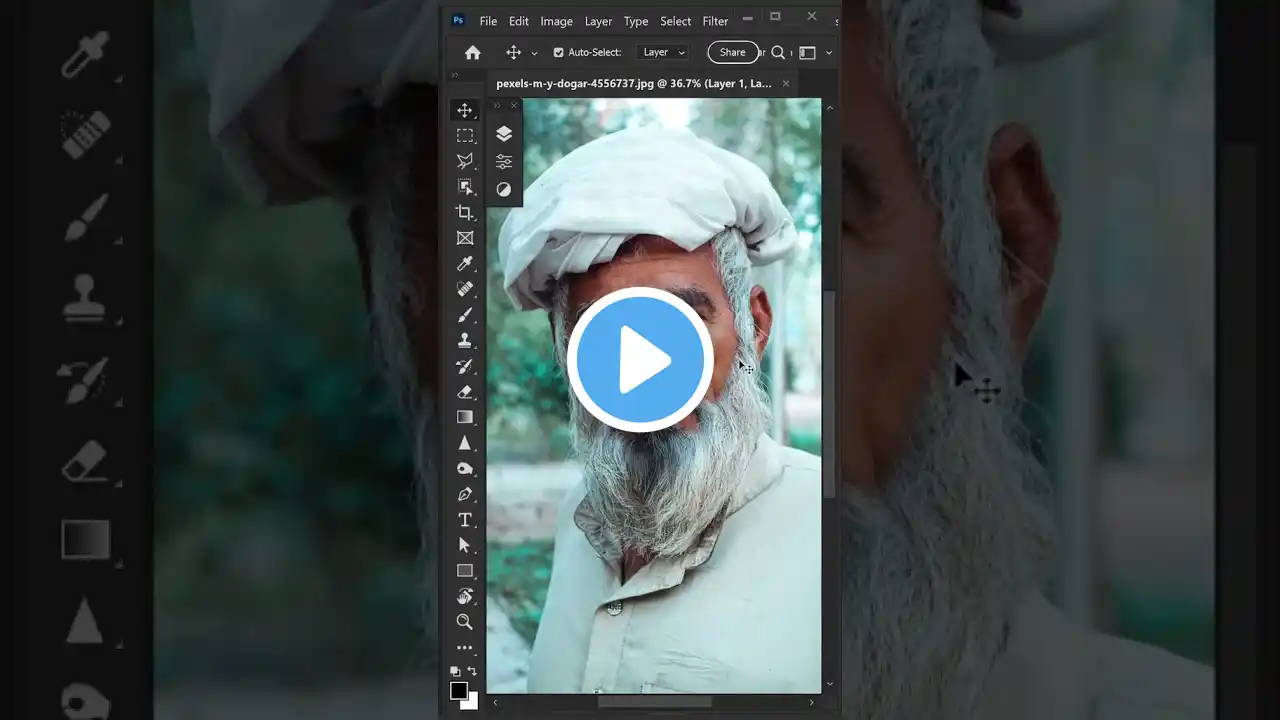The width and height of the screenshot is (1280, 720).
Task: Open the Image menu
Action: tap(556, 21)
